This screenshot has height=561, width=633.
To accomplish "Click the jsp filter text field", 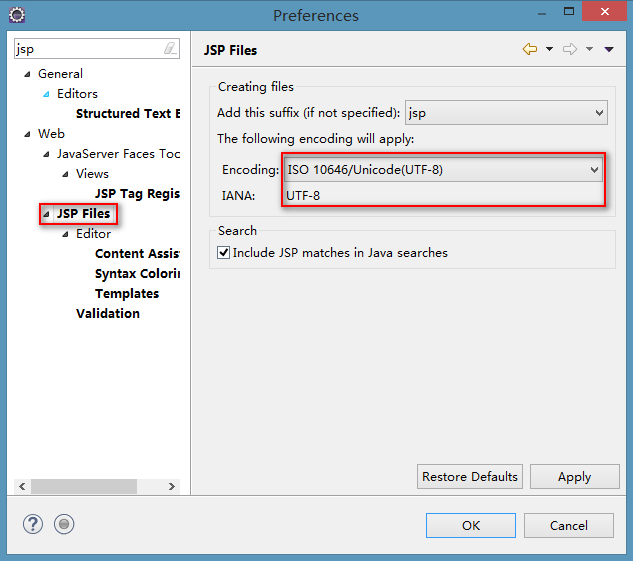I will (88, 48).
